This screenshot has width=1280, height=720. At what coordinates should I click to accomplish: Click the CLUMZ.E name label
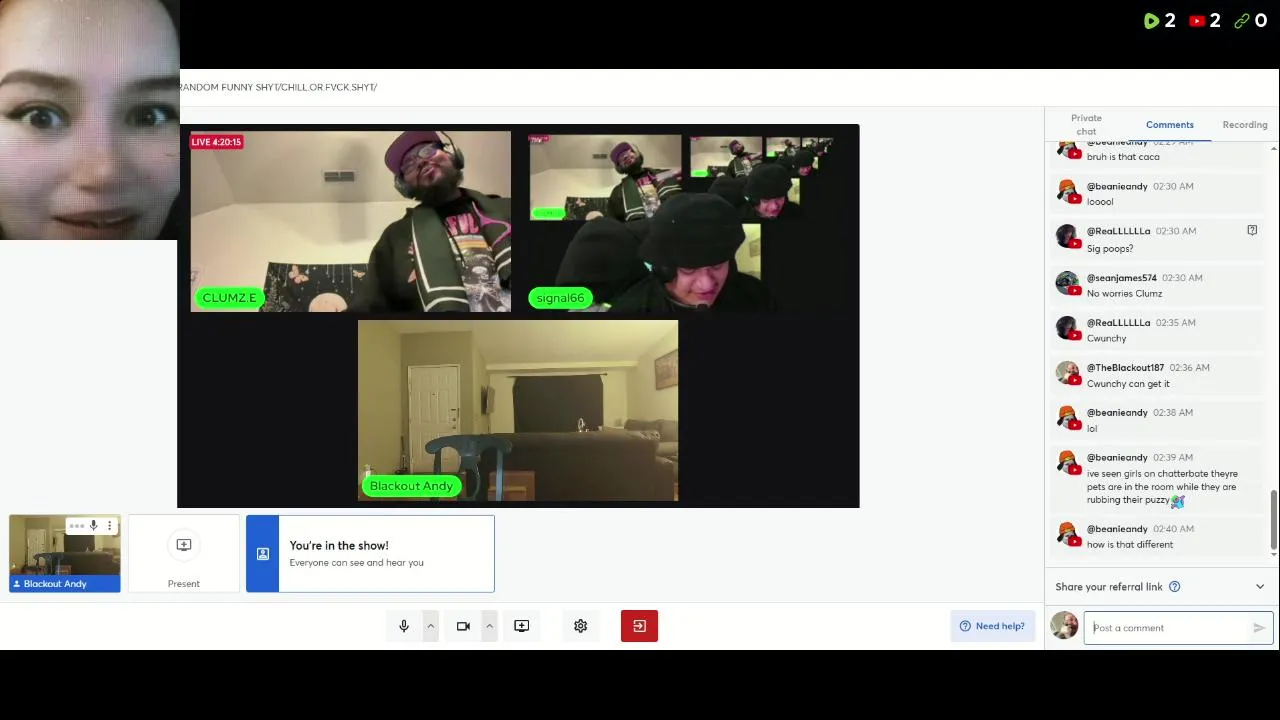click(230, 298)
